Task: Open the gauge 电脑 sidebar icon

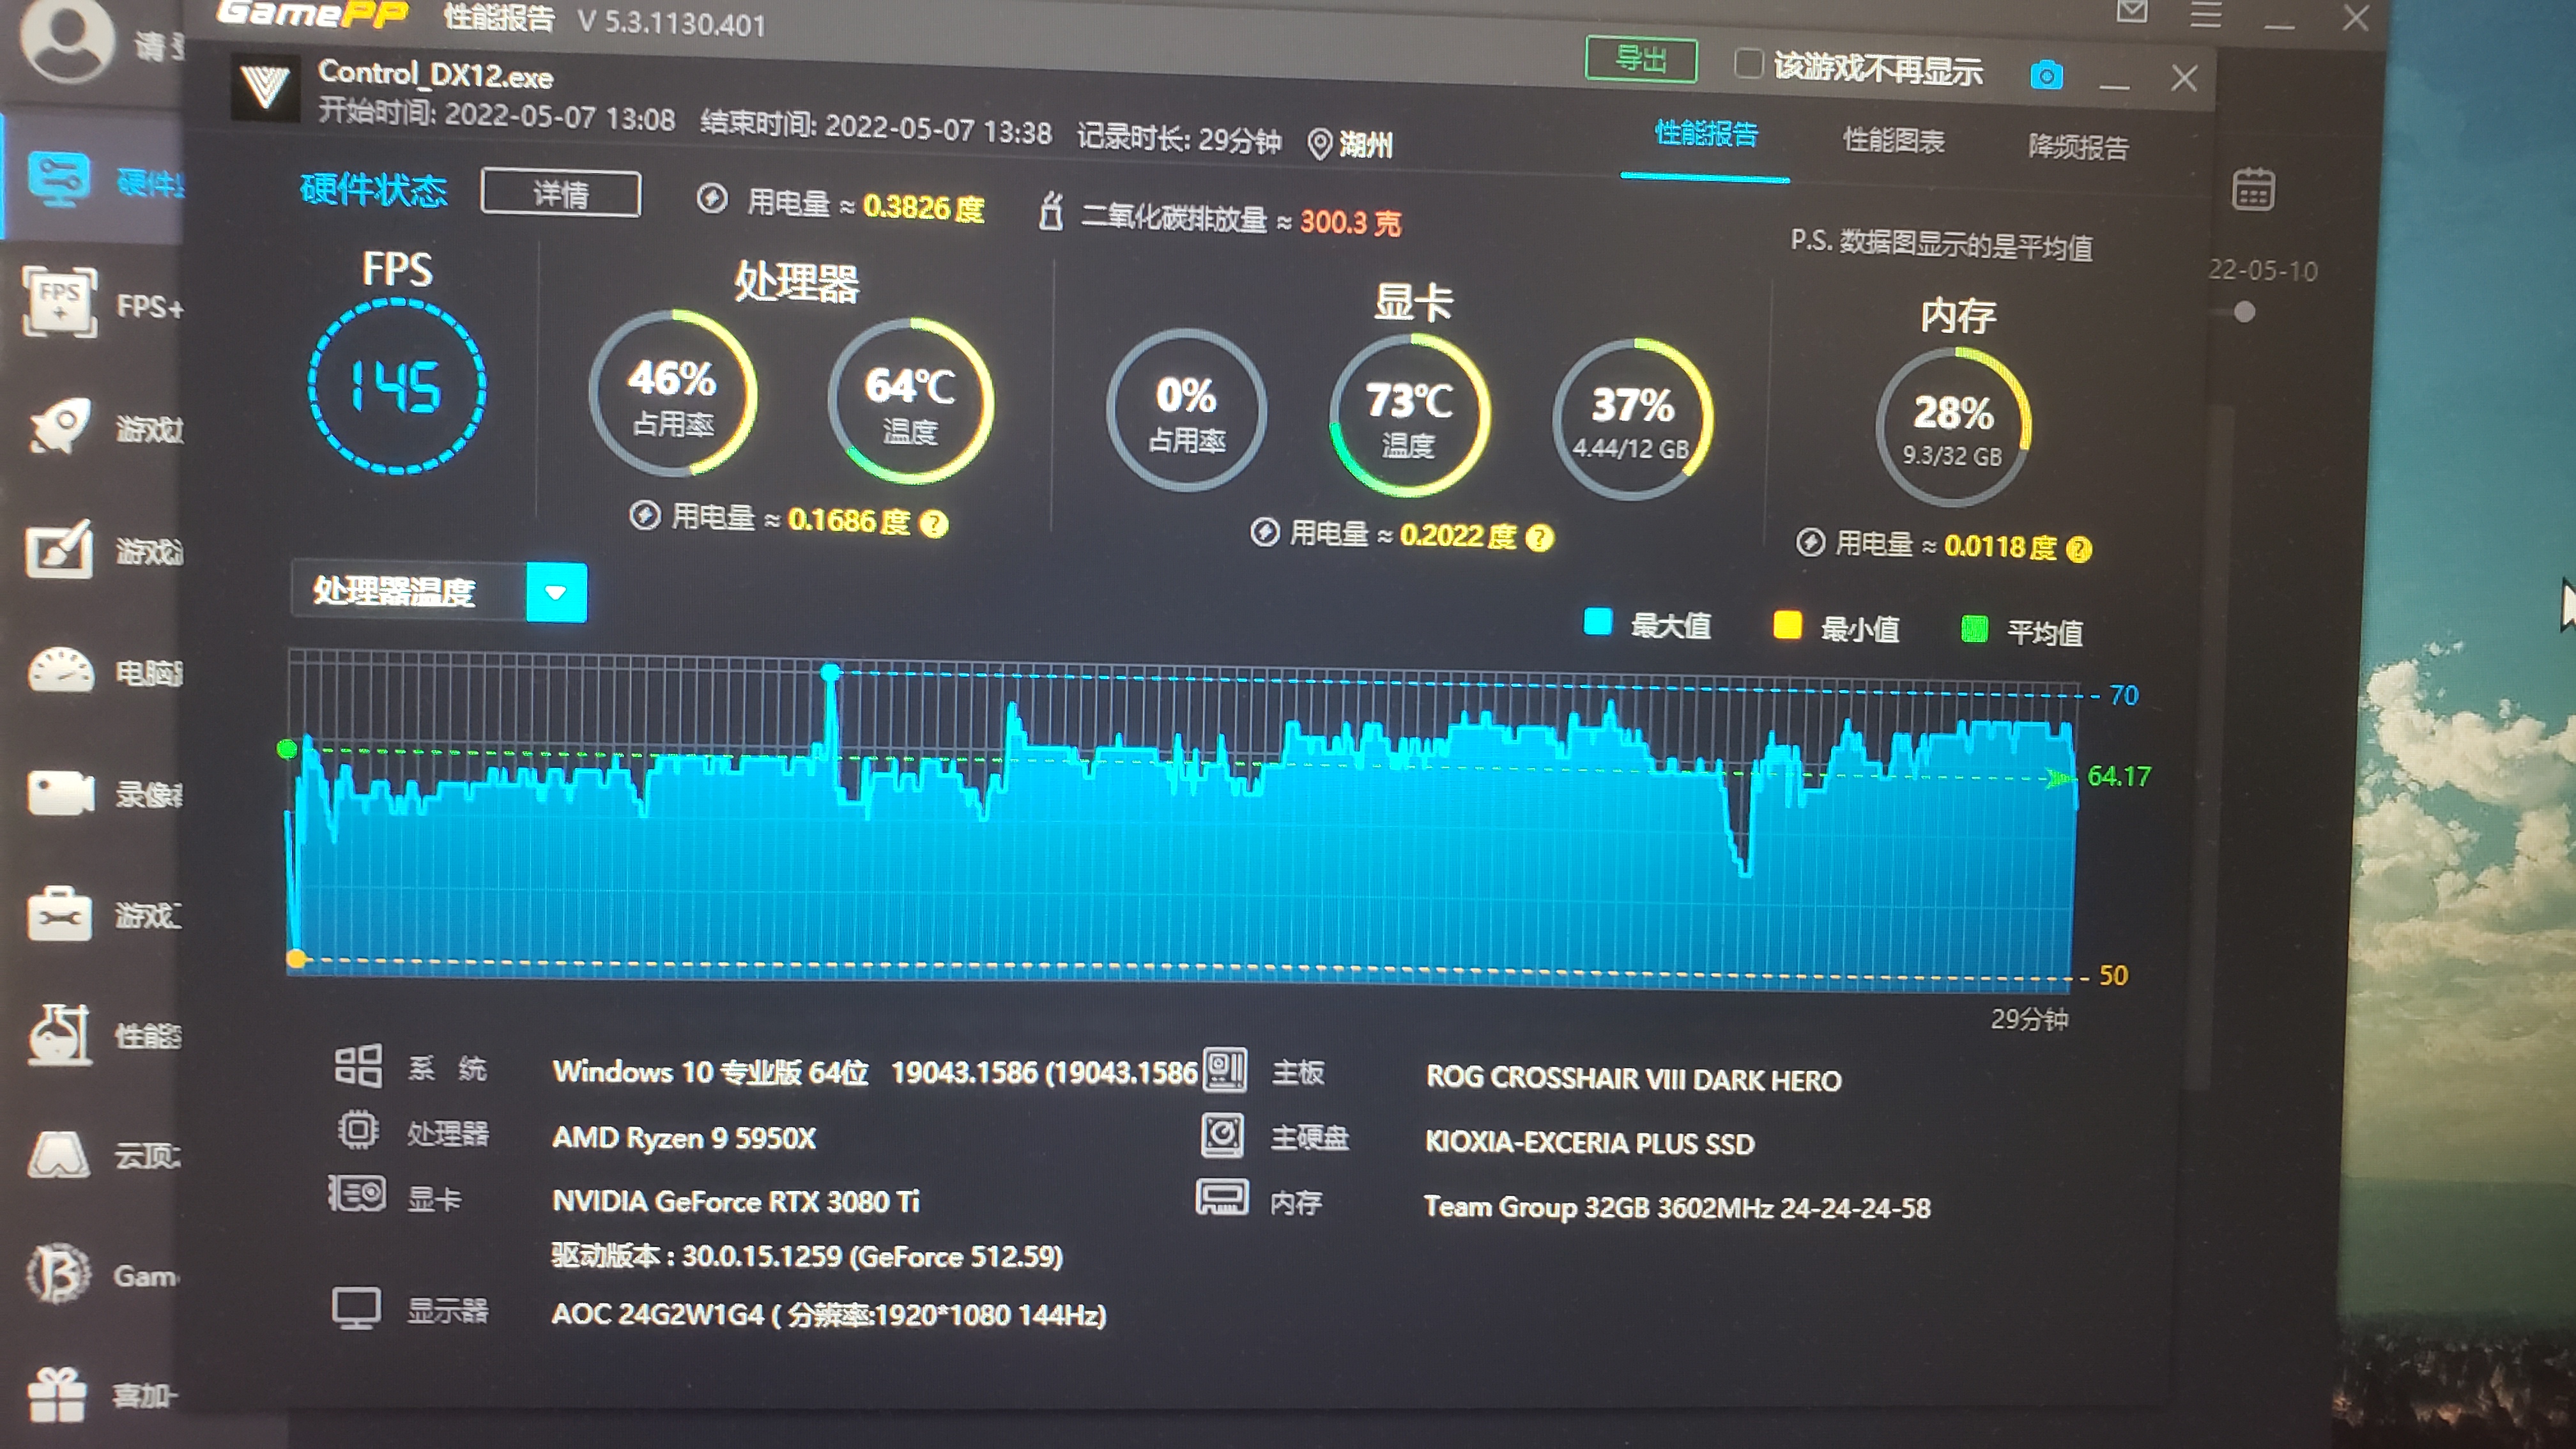Action: (60, 671)
